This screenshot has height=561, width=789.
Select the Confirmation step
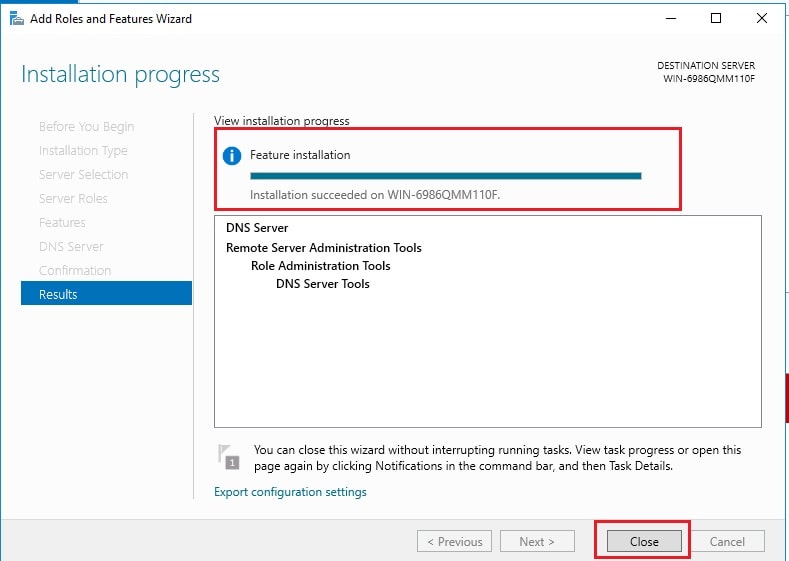tap(74, 270)
